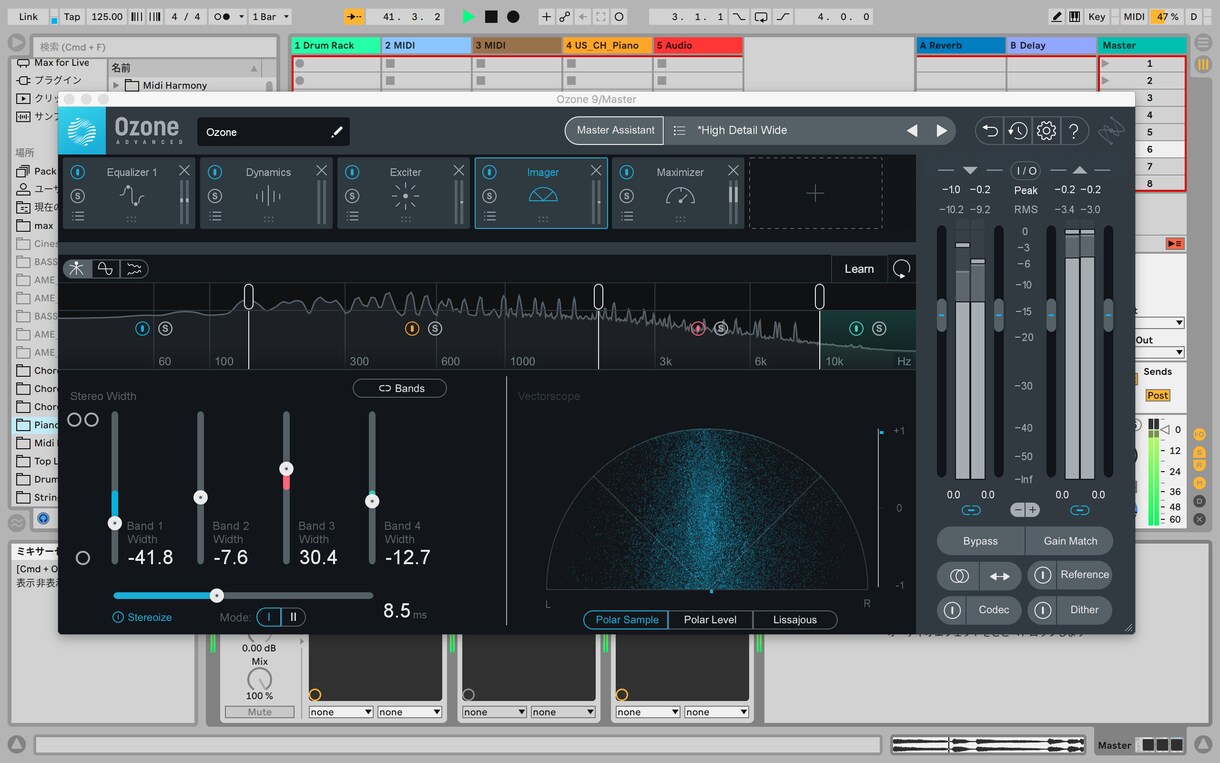The image size is (1220, 763).
Task: Solo the Equalizer 1 module
Action: [x=77, y=196]
